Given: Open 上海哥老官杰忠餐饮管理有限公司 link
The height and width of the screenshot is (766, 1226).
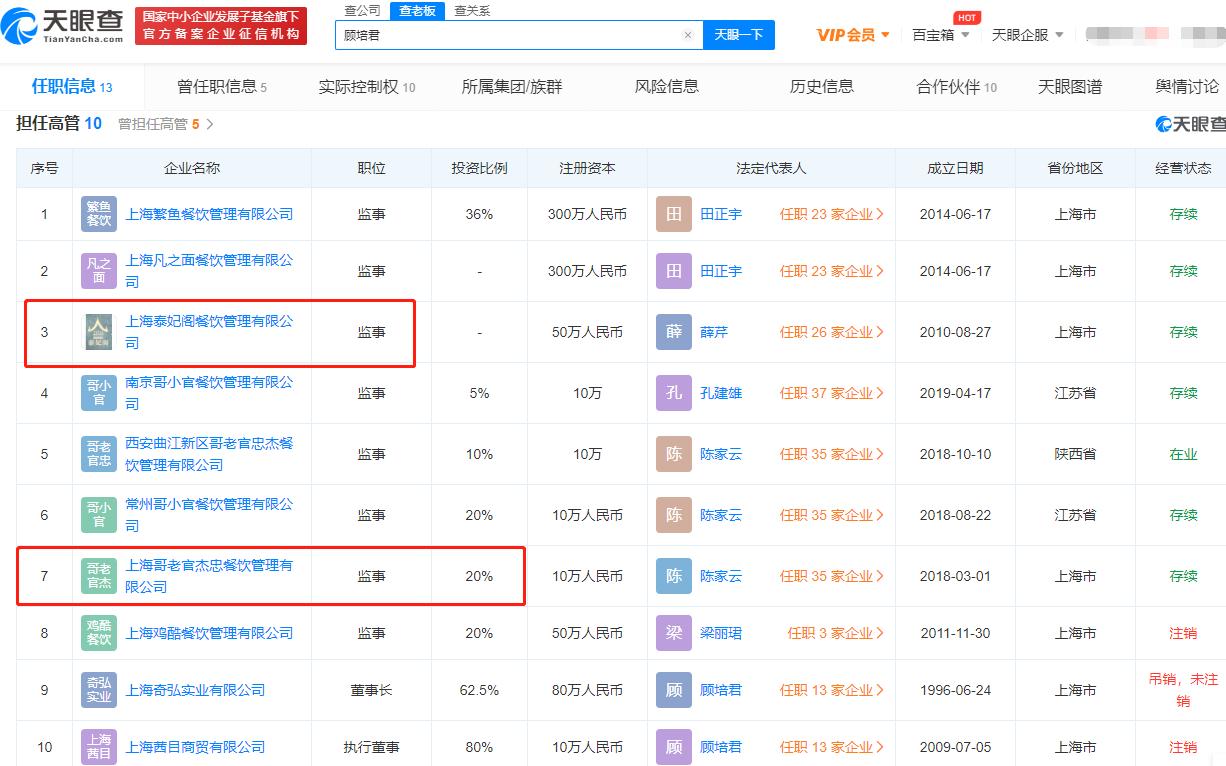Looking at the screenshot, I should pos(209,576).
